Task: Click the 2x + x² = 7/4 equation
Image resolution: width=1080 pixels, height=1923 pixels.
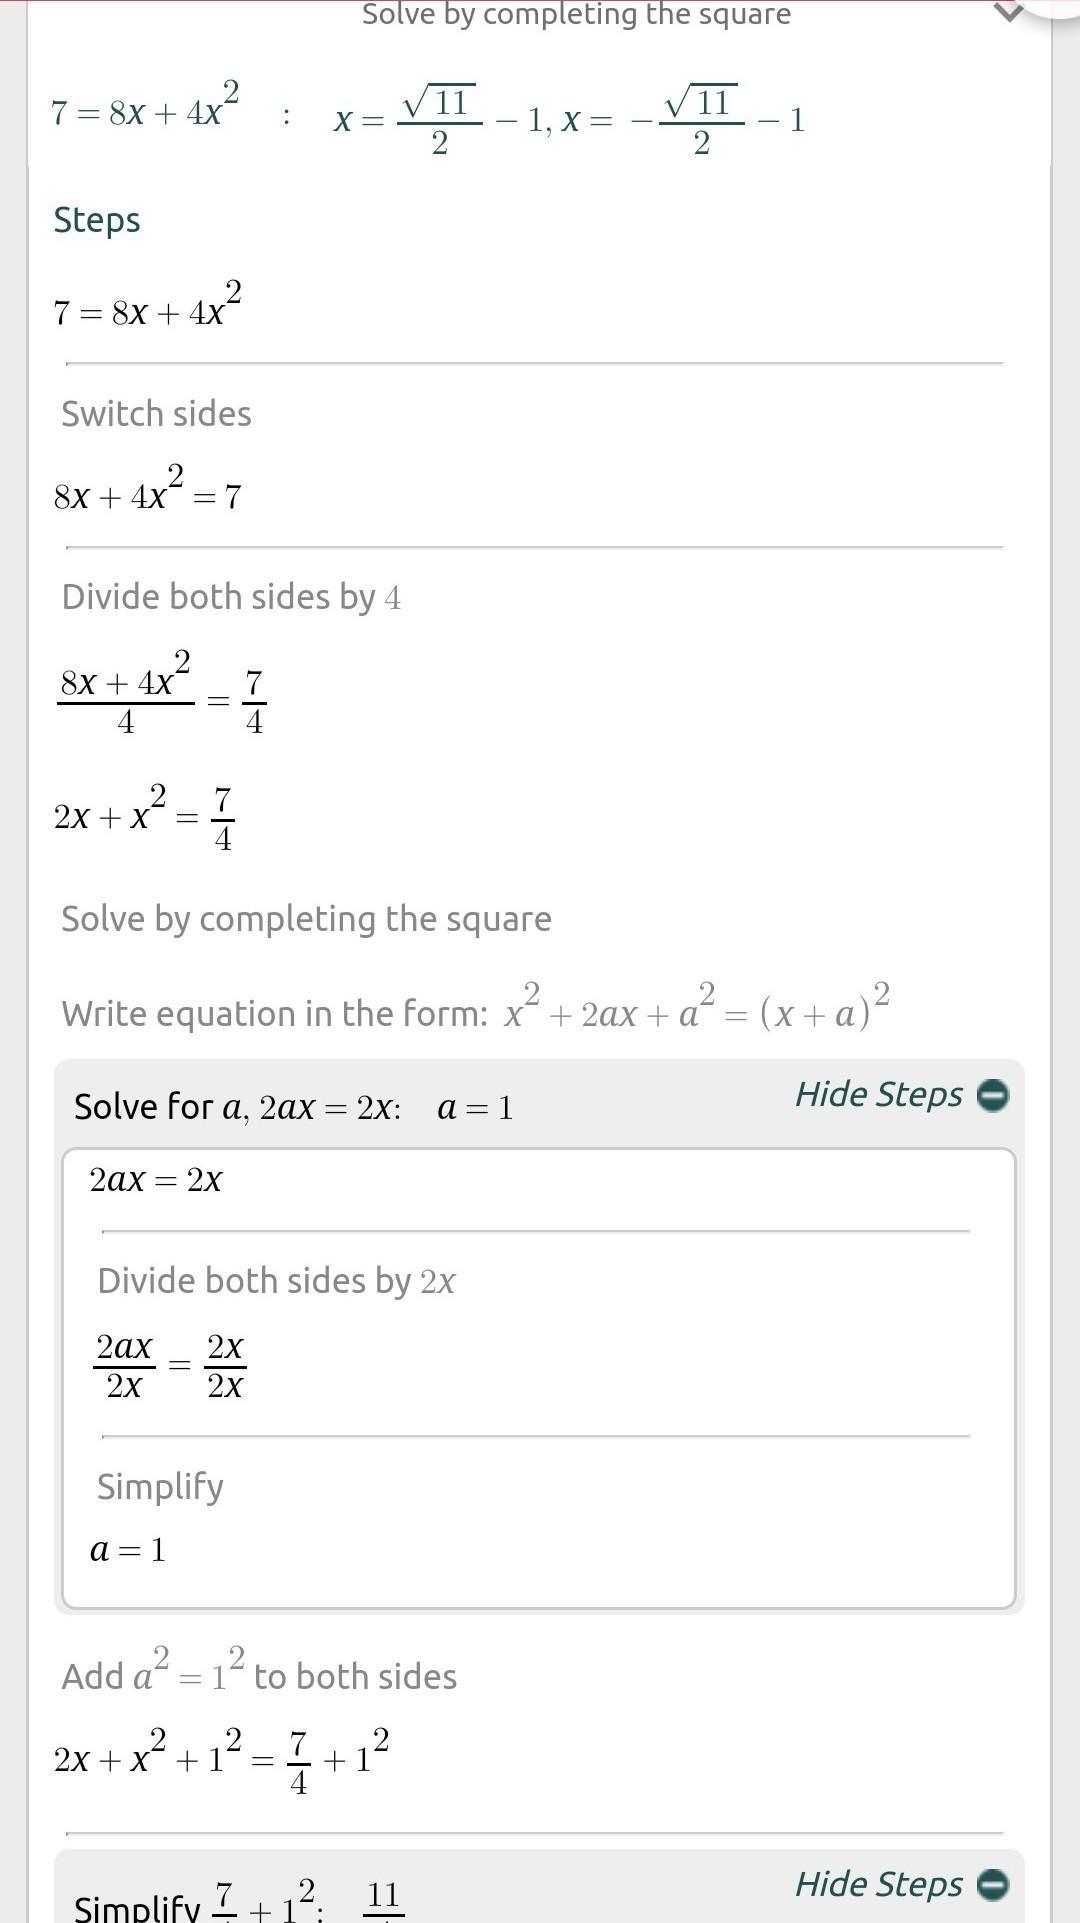Action: [143, 817]
